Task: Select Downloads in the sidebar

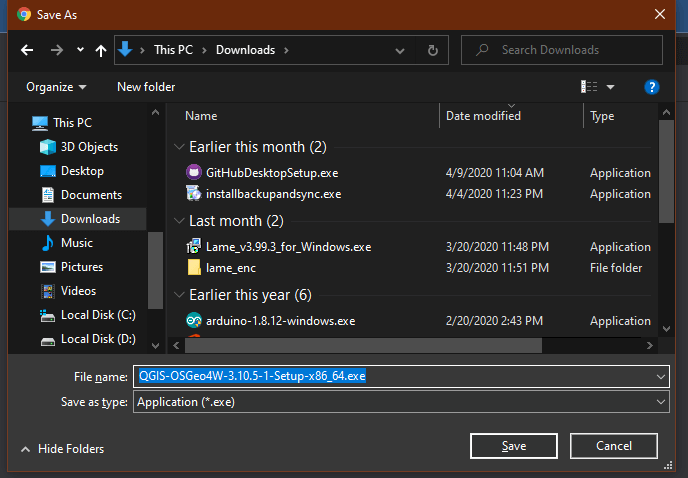Action: (x=78, y=219)
